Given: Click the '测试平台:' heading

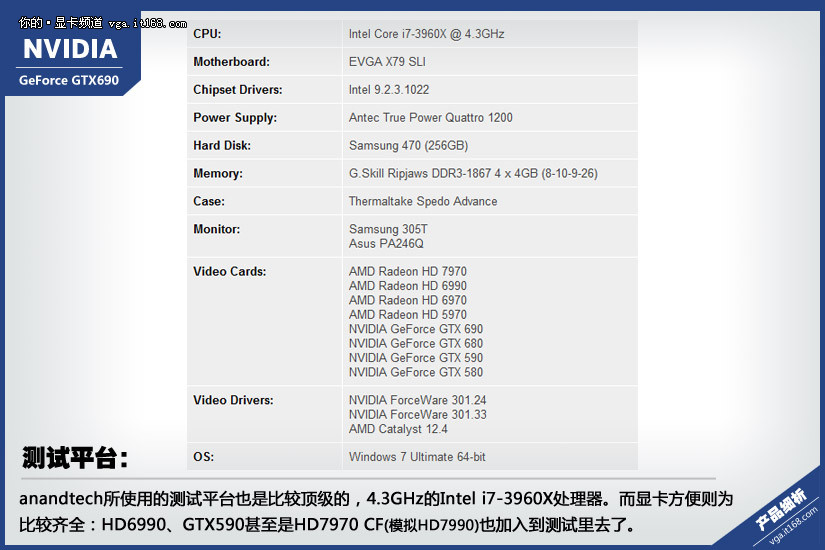Looking at the screenshot, I should click(x=75, y=457).
